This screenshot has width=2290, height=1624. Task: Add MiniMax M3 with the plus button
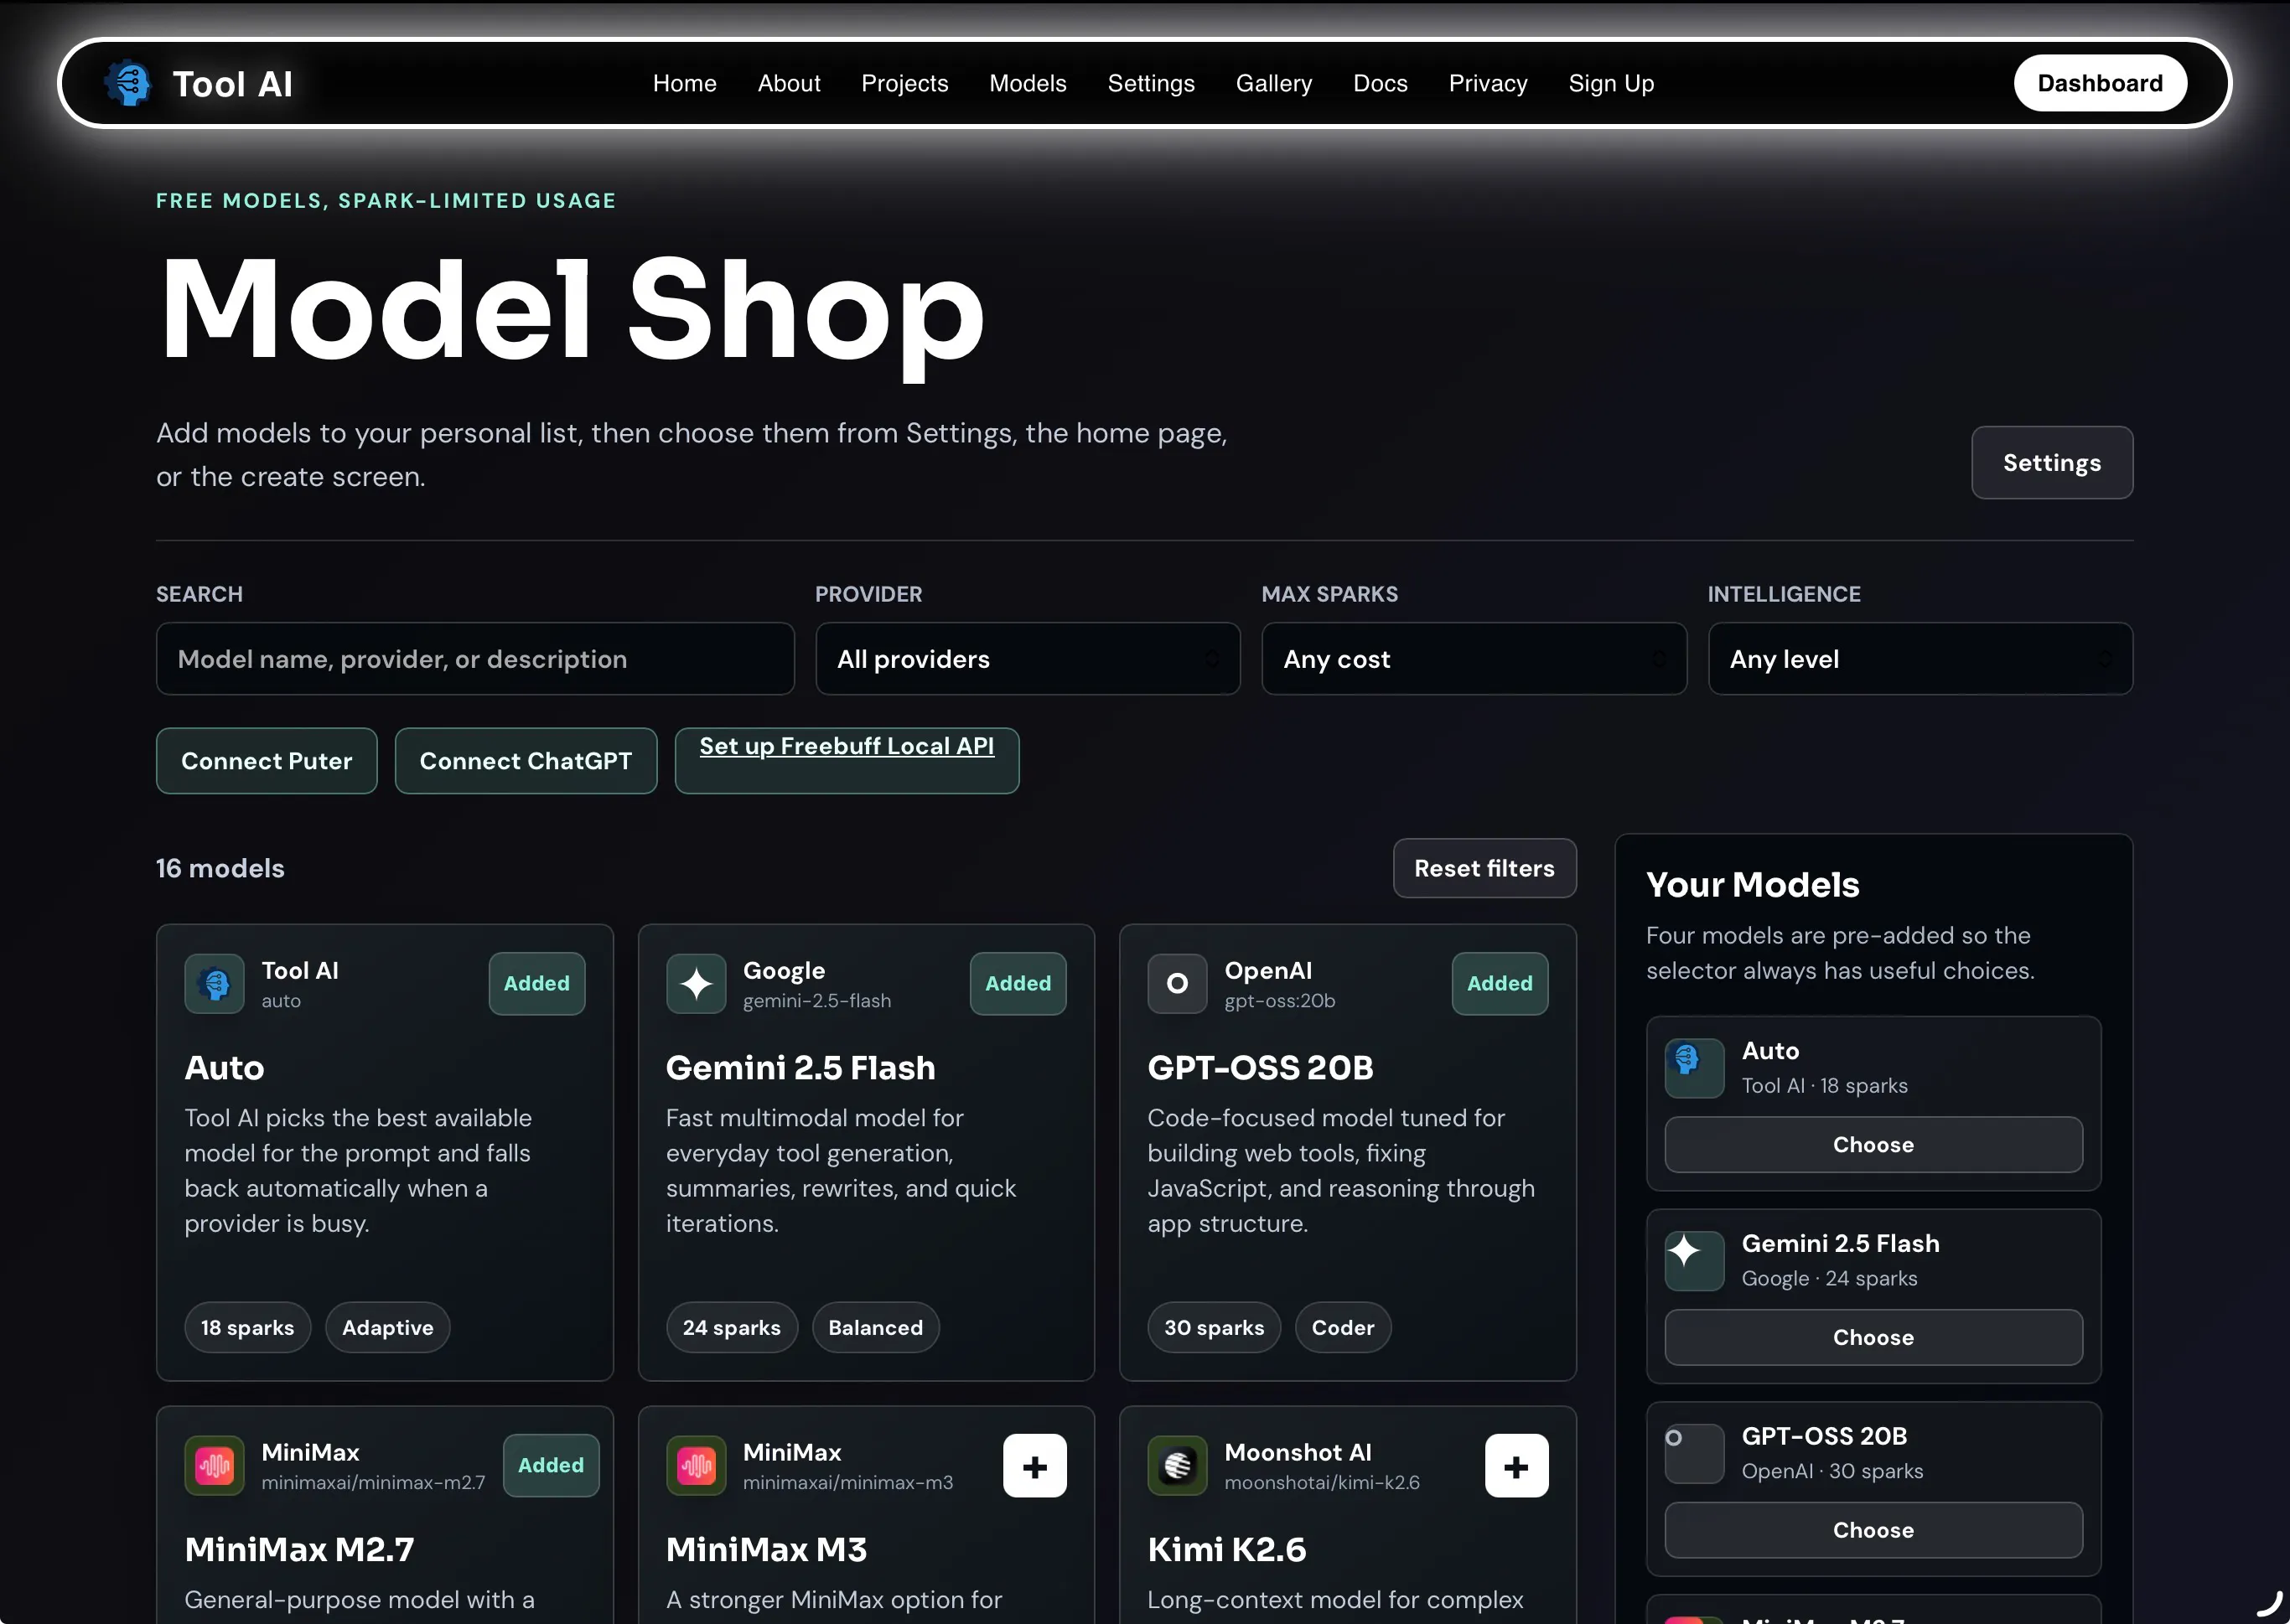pos(1035,1466)
